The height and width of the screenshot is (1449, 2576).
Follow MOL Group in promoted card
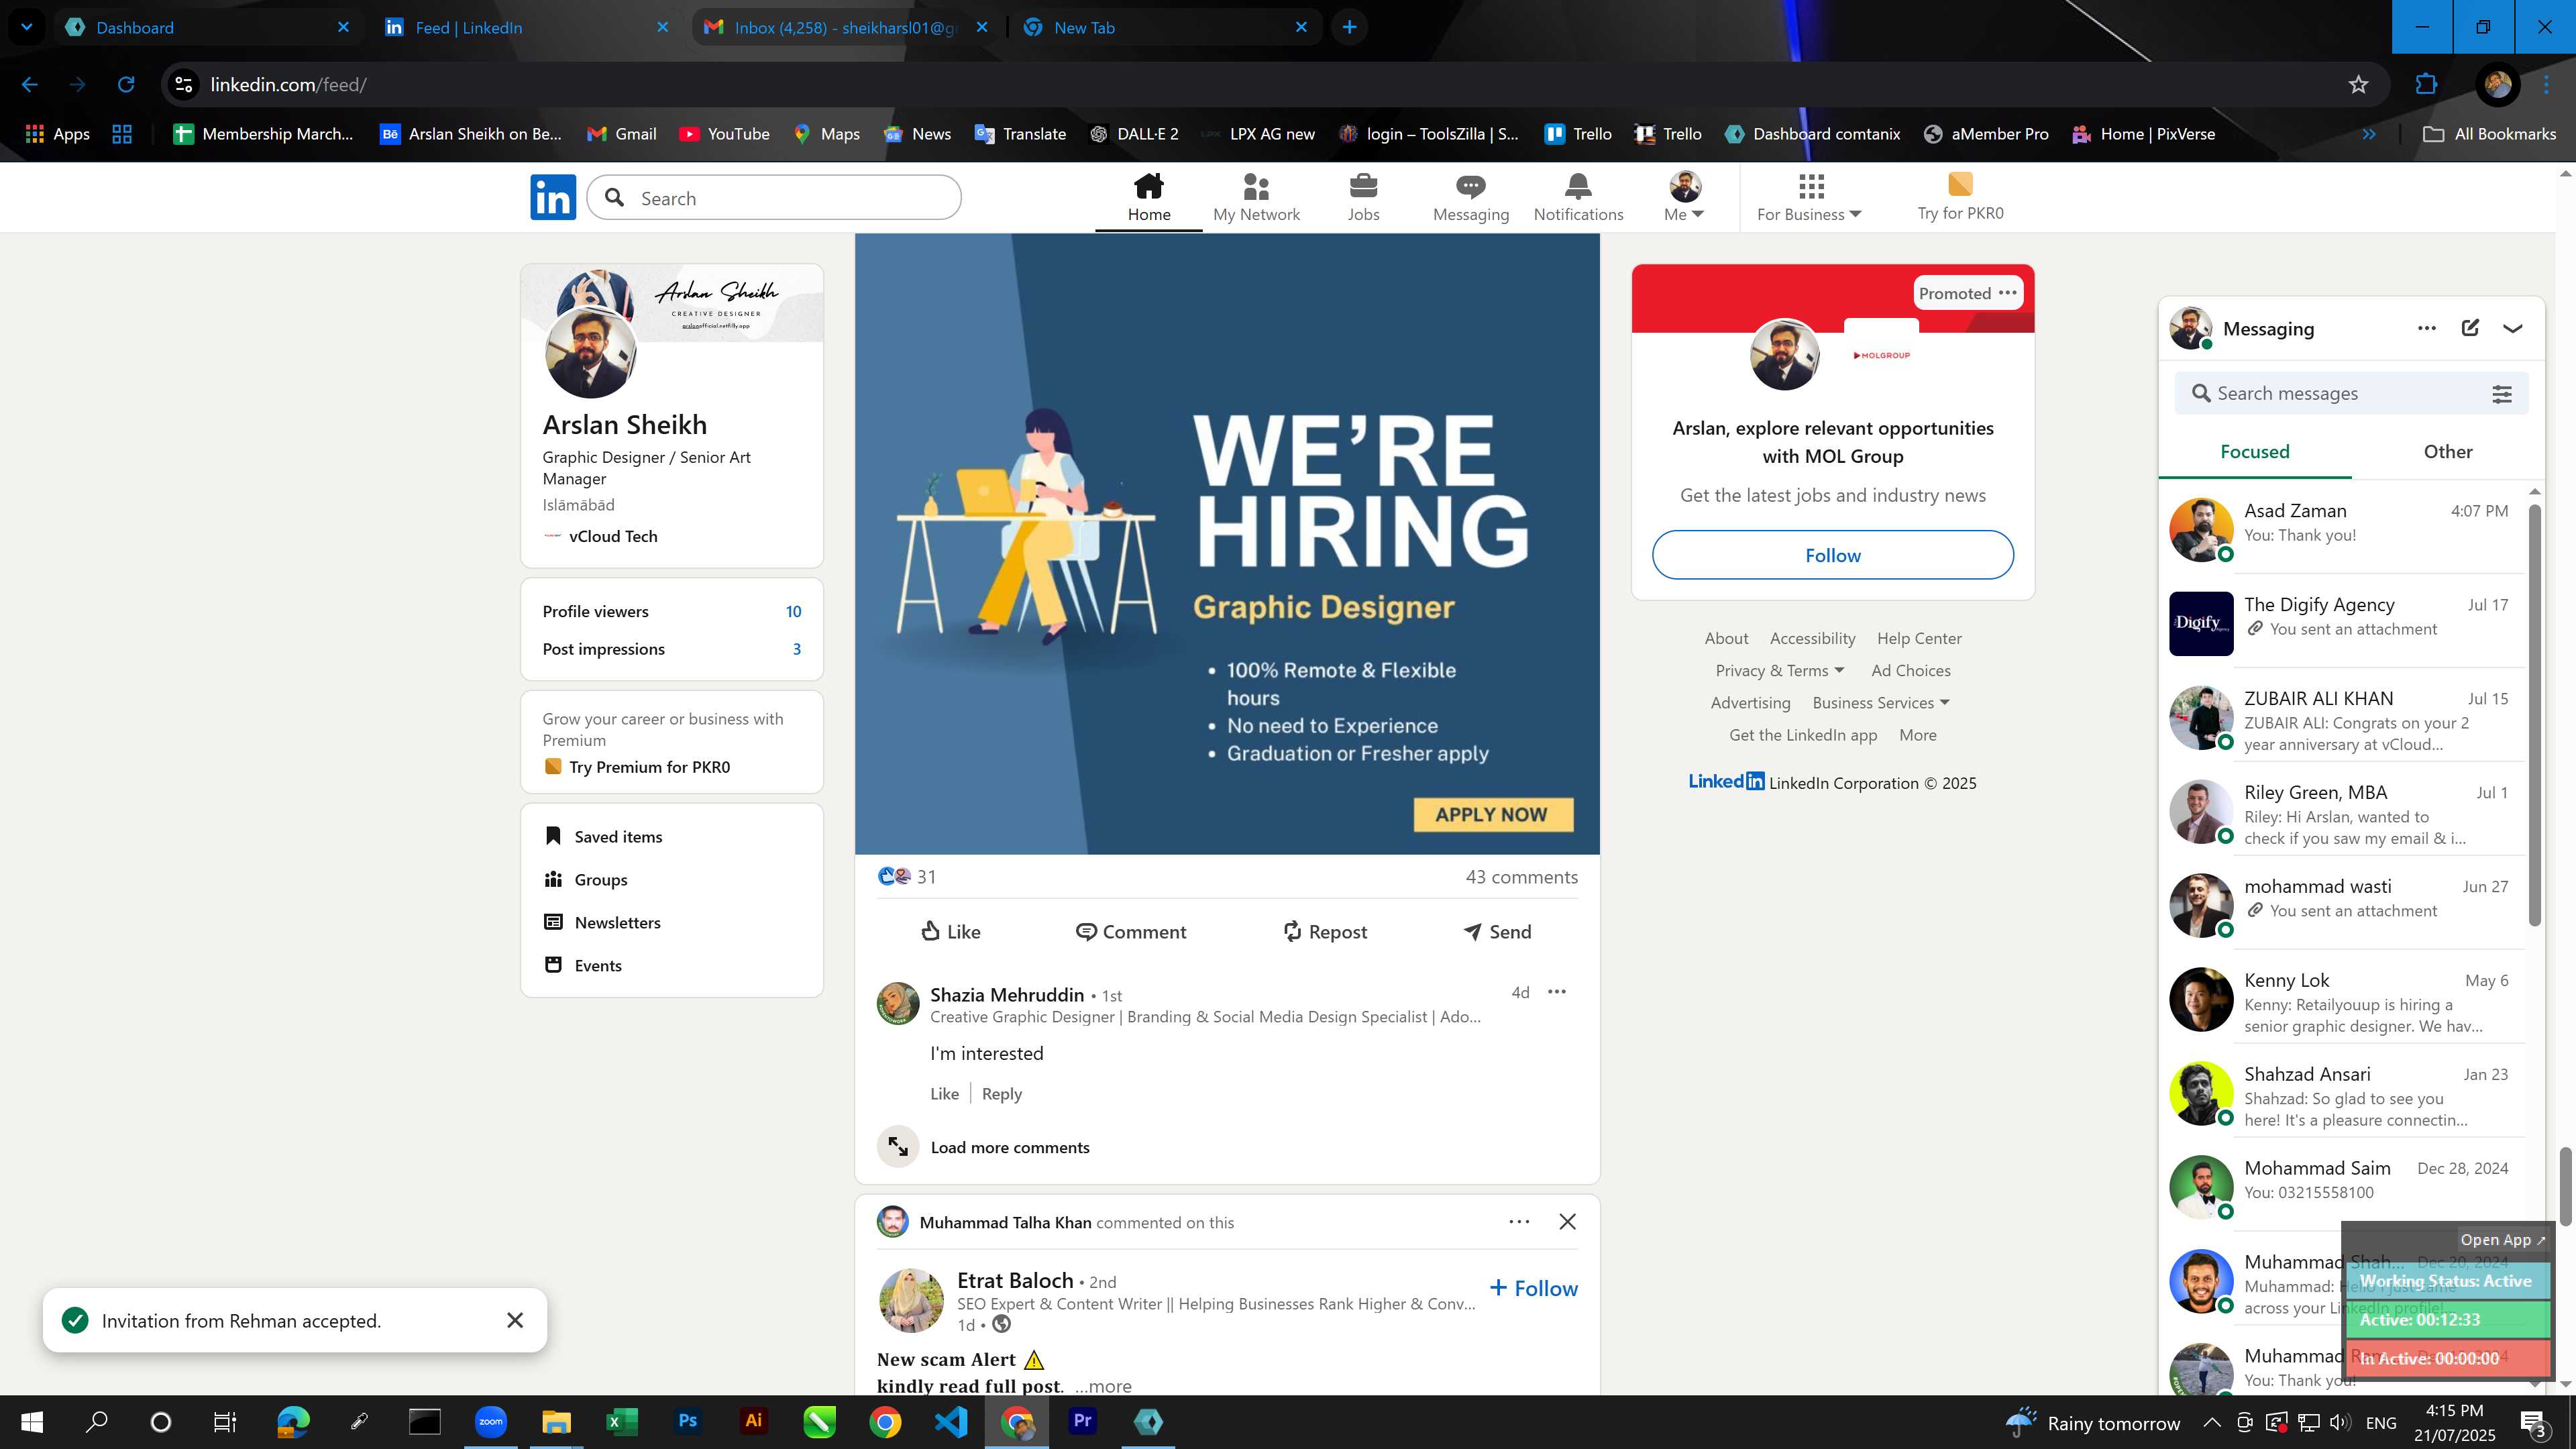[1832, 555]
